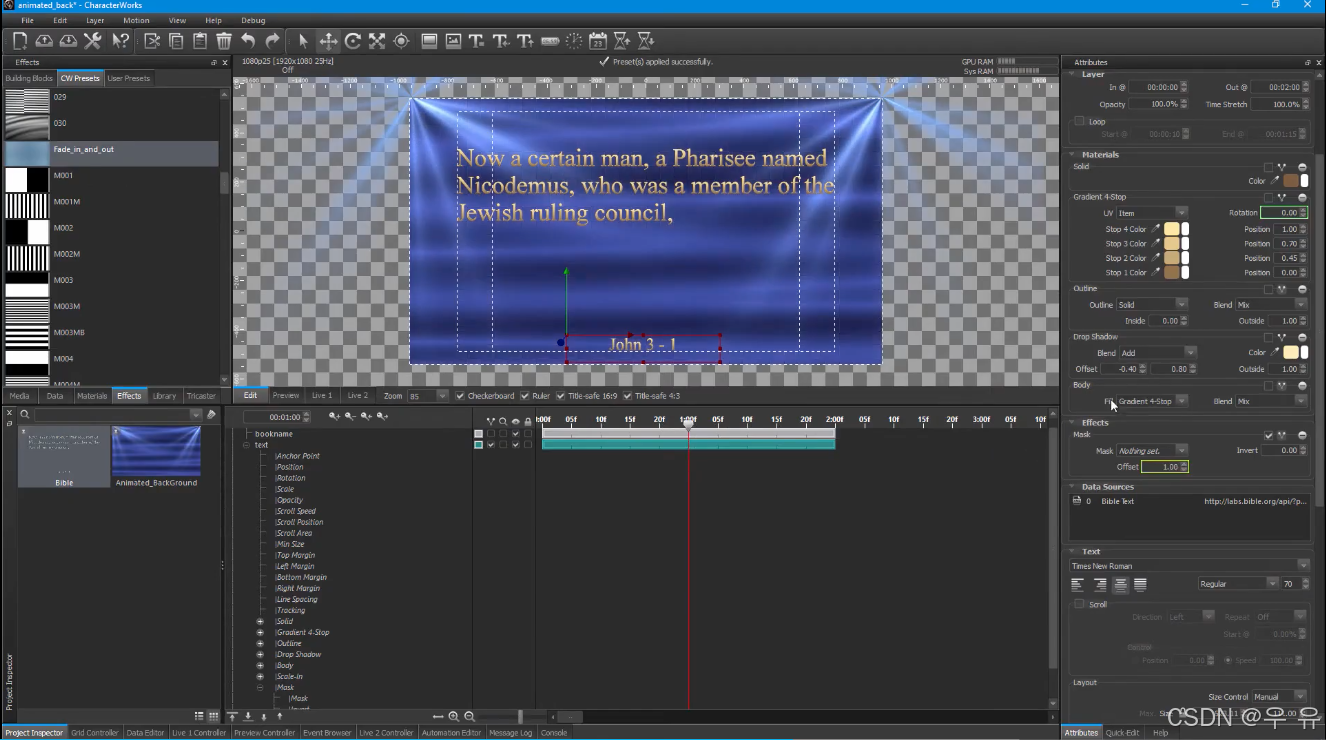This screenshot has height=740, width=1326.
Task: Open the Times New Roman font dropdown
Action: [1189, 566]
